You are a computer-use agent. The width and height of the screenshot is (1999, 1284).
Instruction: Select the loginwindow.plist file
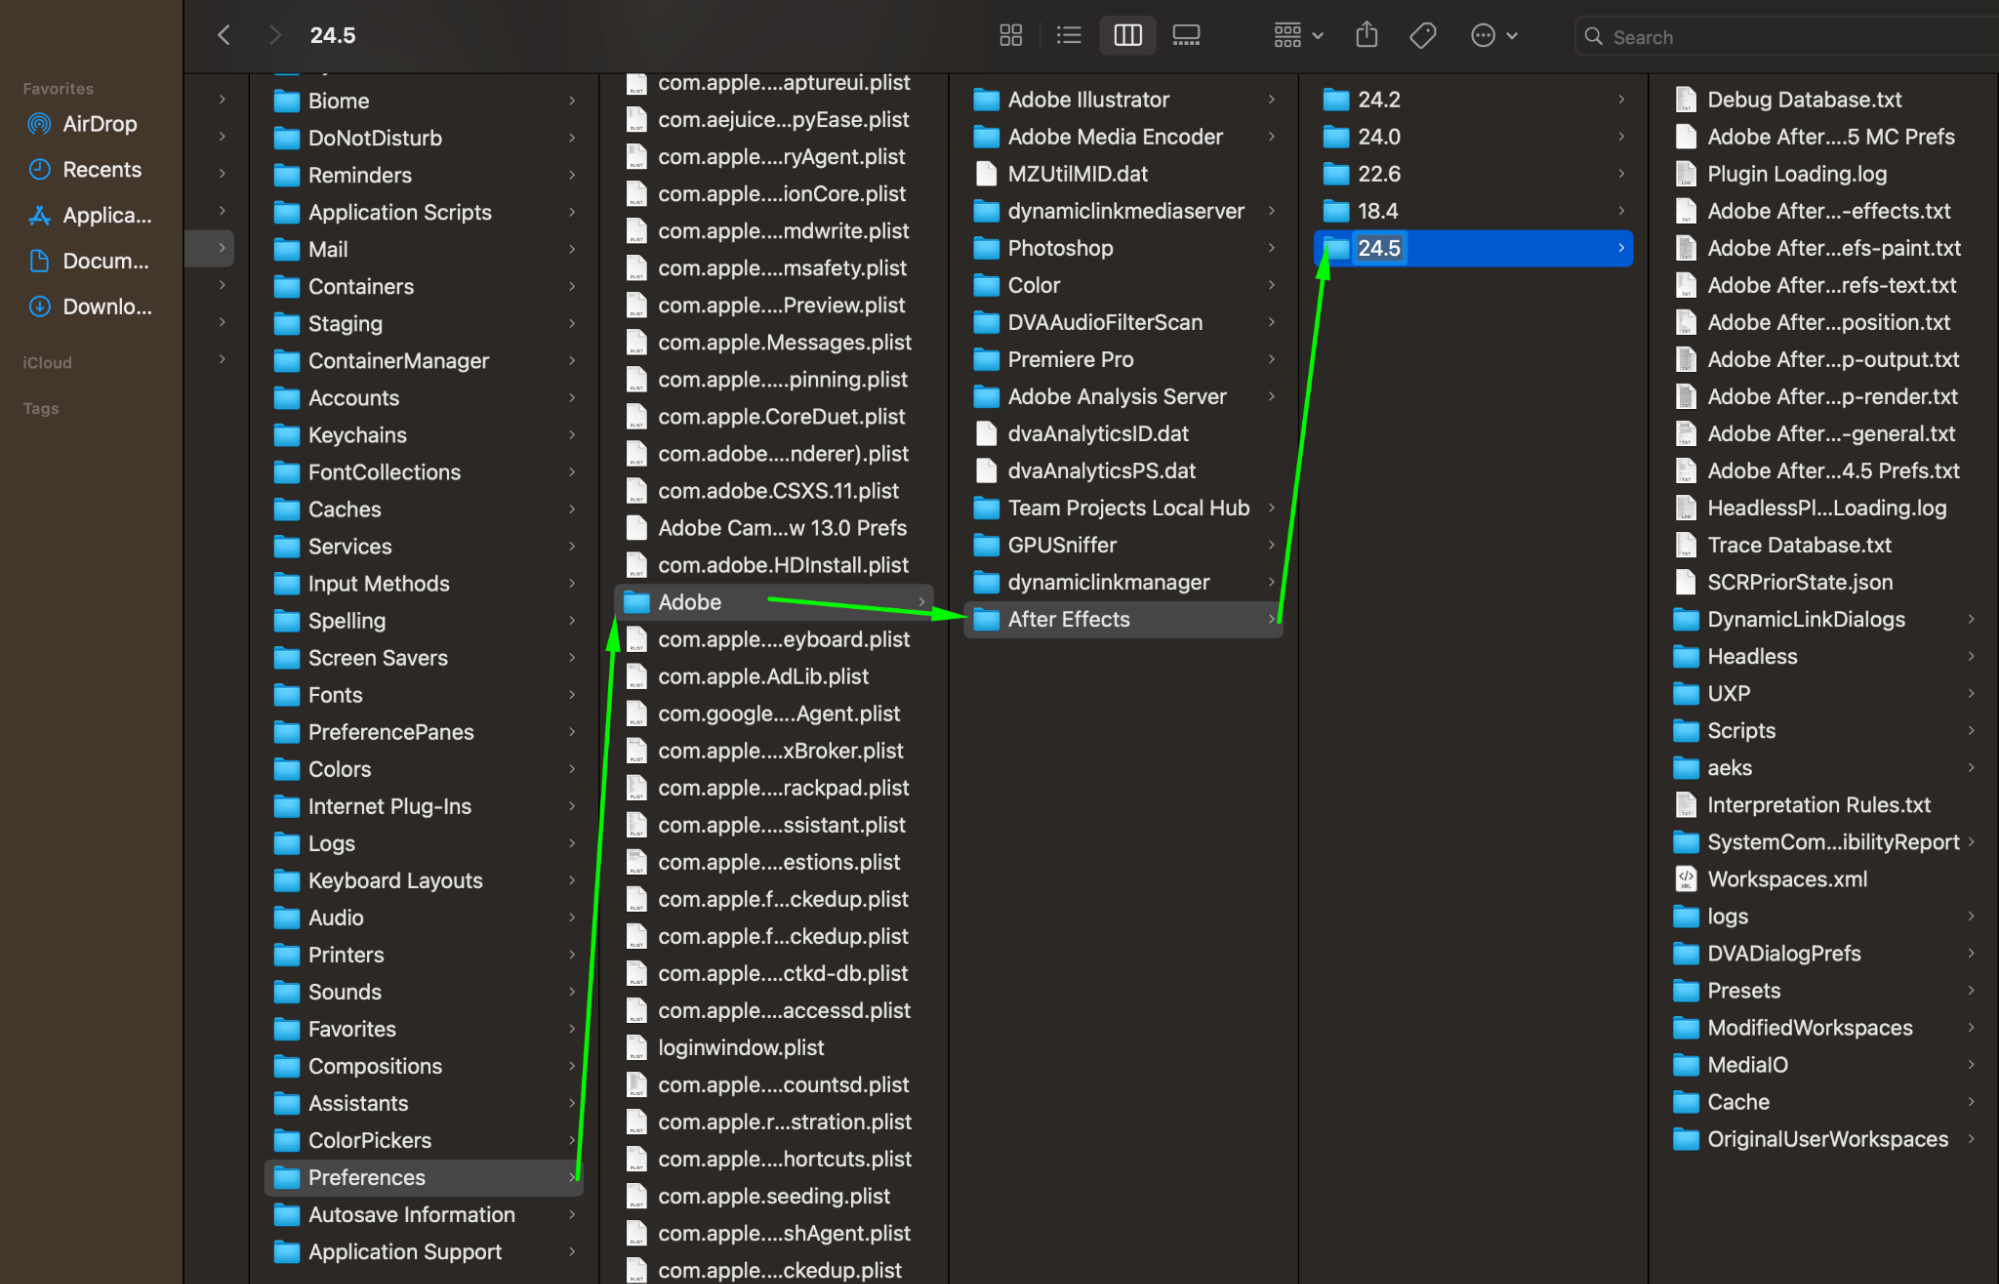[740, 1048]
